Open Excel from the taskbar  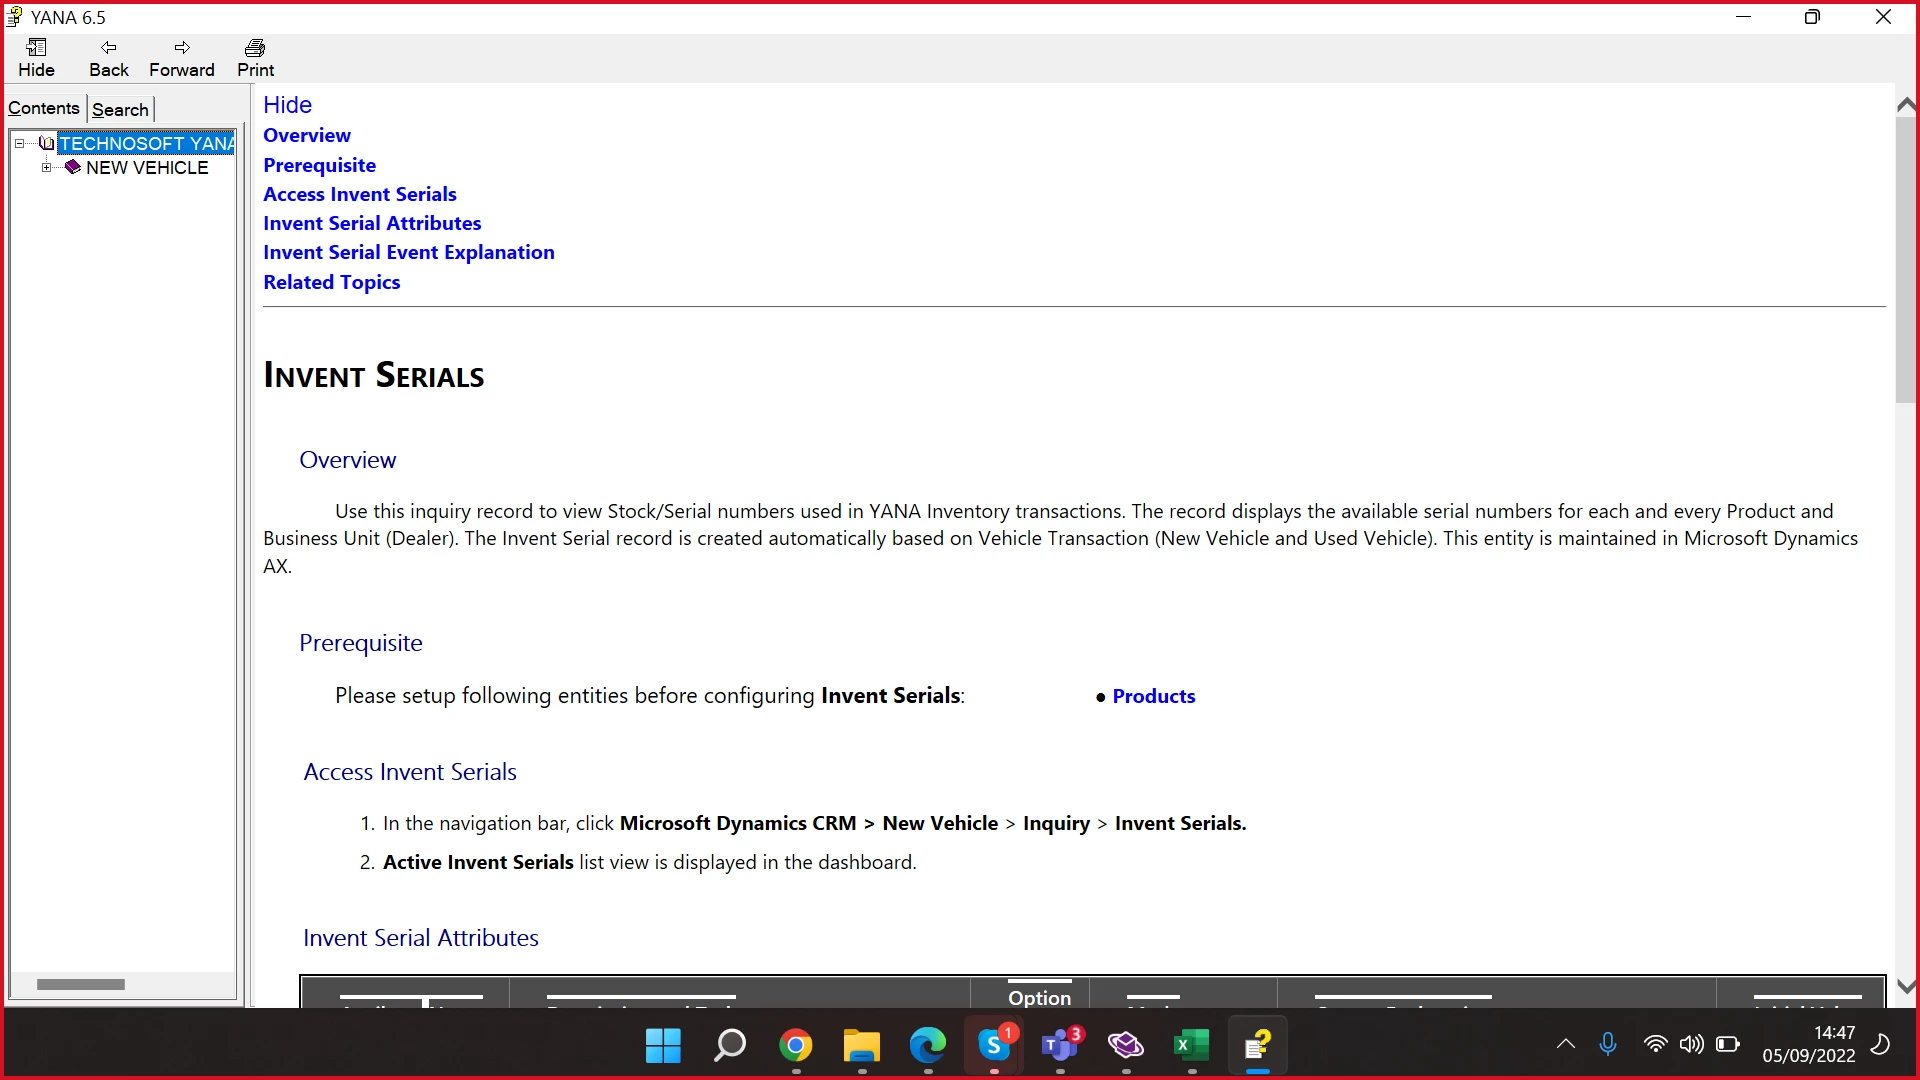point(1191,1046)
